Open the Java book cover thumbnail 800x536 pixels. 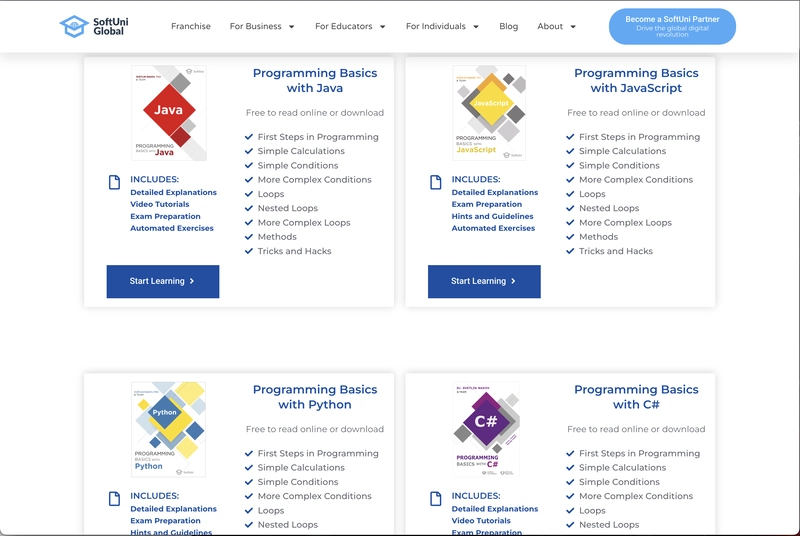tap(169, 113)
